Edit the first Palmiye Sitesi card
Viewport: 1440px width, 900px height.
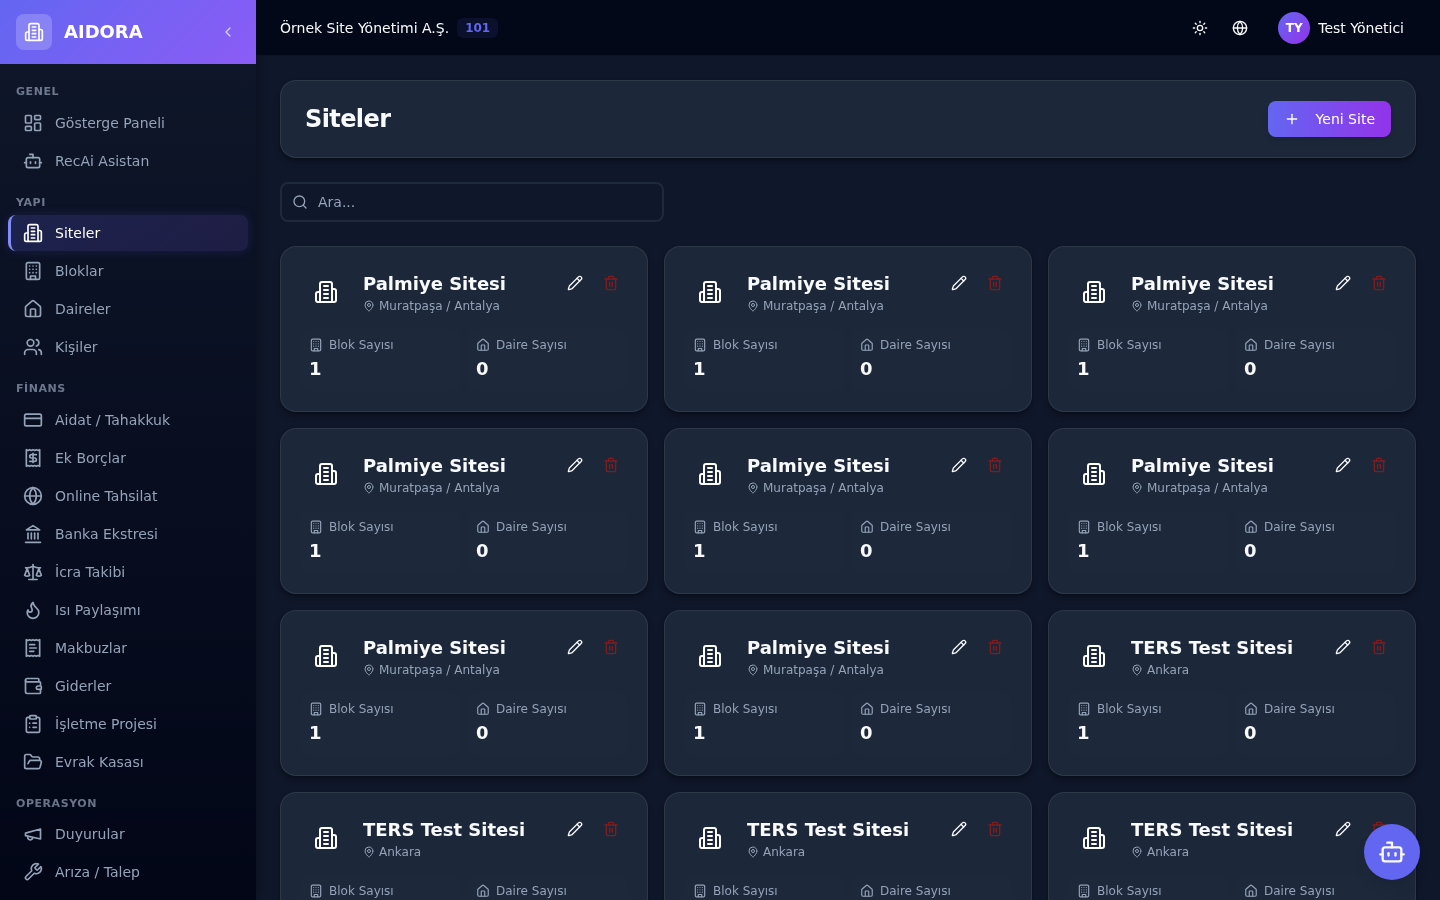(575, 283)
